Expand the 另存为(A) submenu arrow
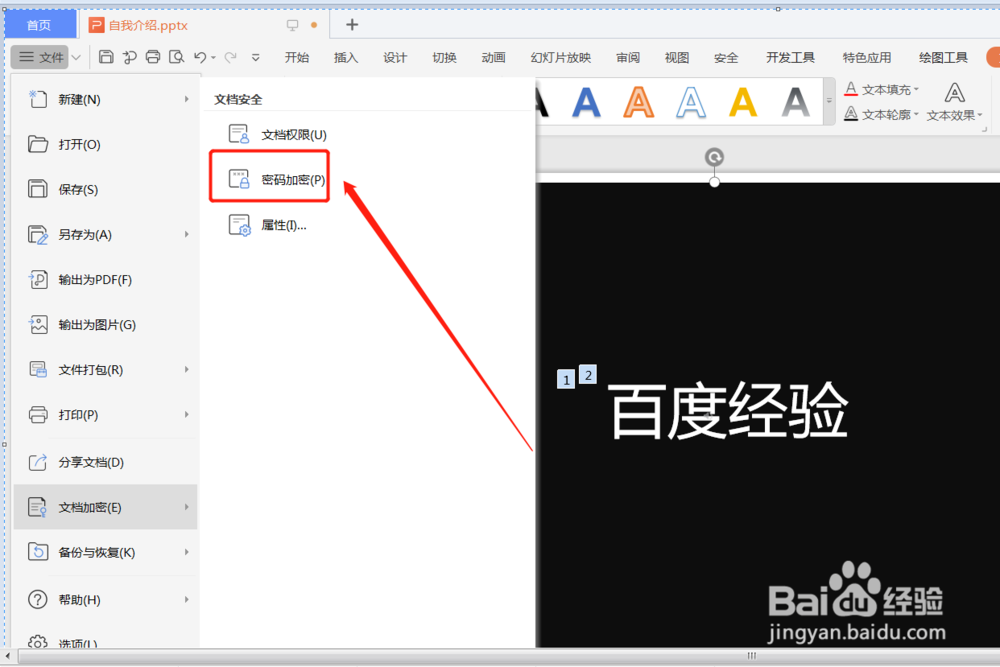 point(187,235)
